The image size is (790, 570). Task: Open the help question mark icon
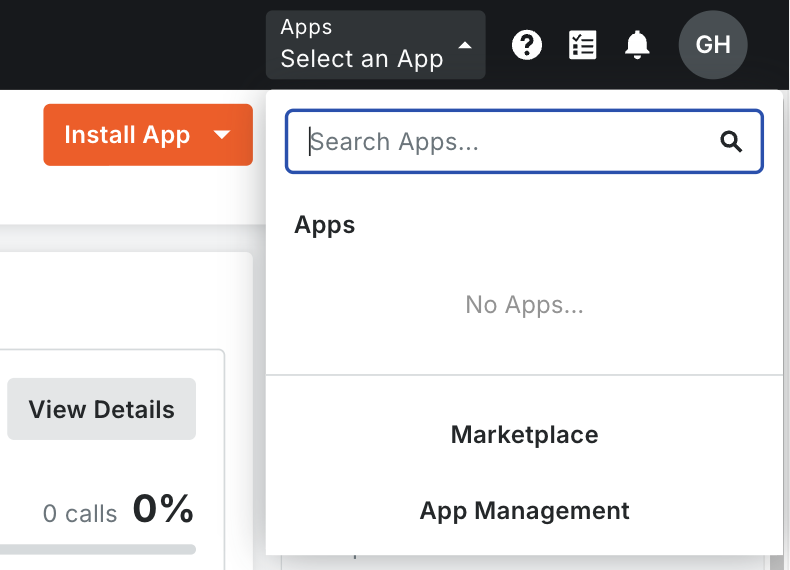point(526,45)
